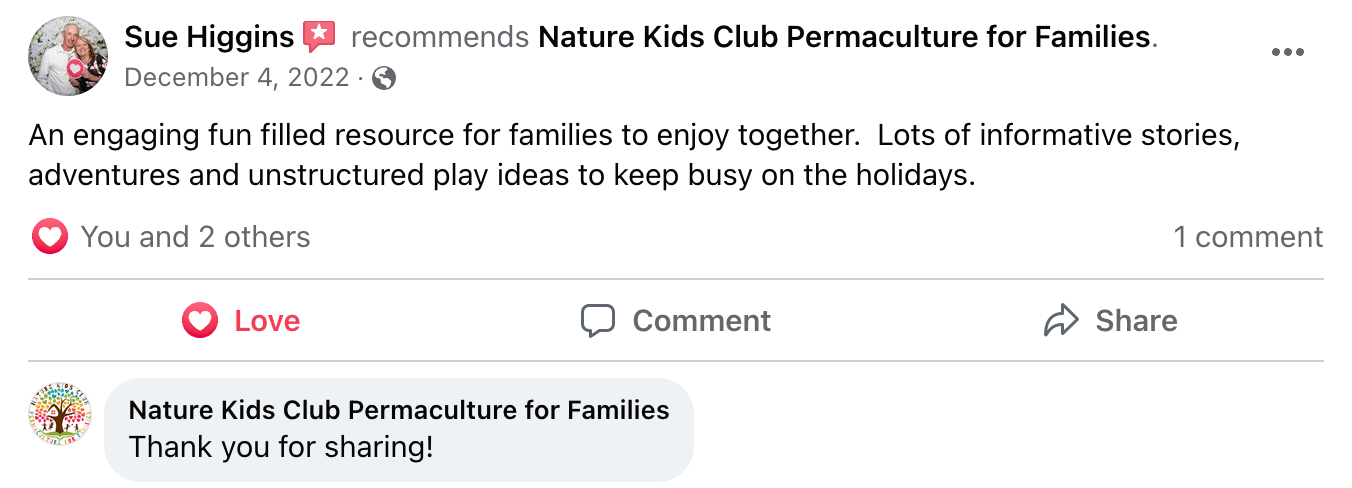Click the heart reaction icon beside reaction count
Screen dimensions: 1352x488
click(x=49, y=237)
